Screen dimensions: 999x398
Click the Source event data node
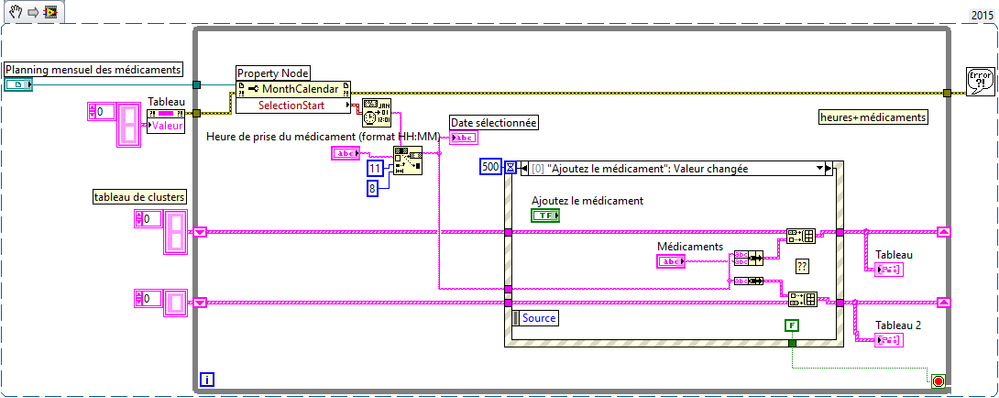tap(535, 317)
